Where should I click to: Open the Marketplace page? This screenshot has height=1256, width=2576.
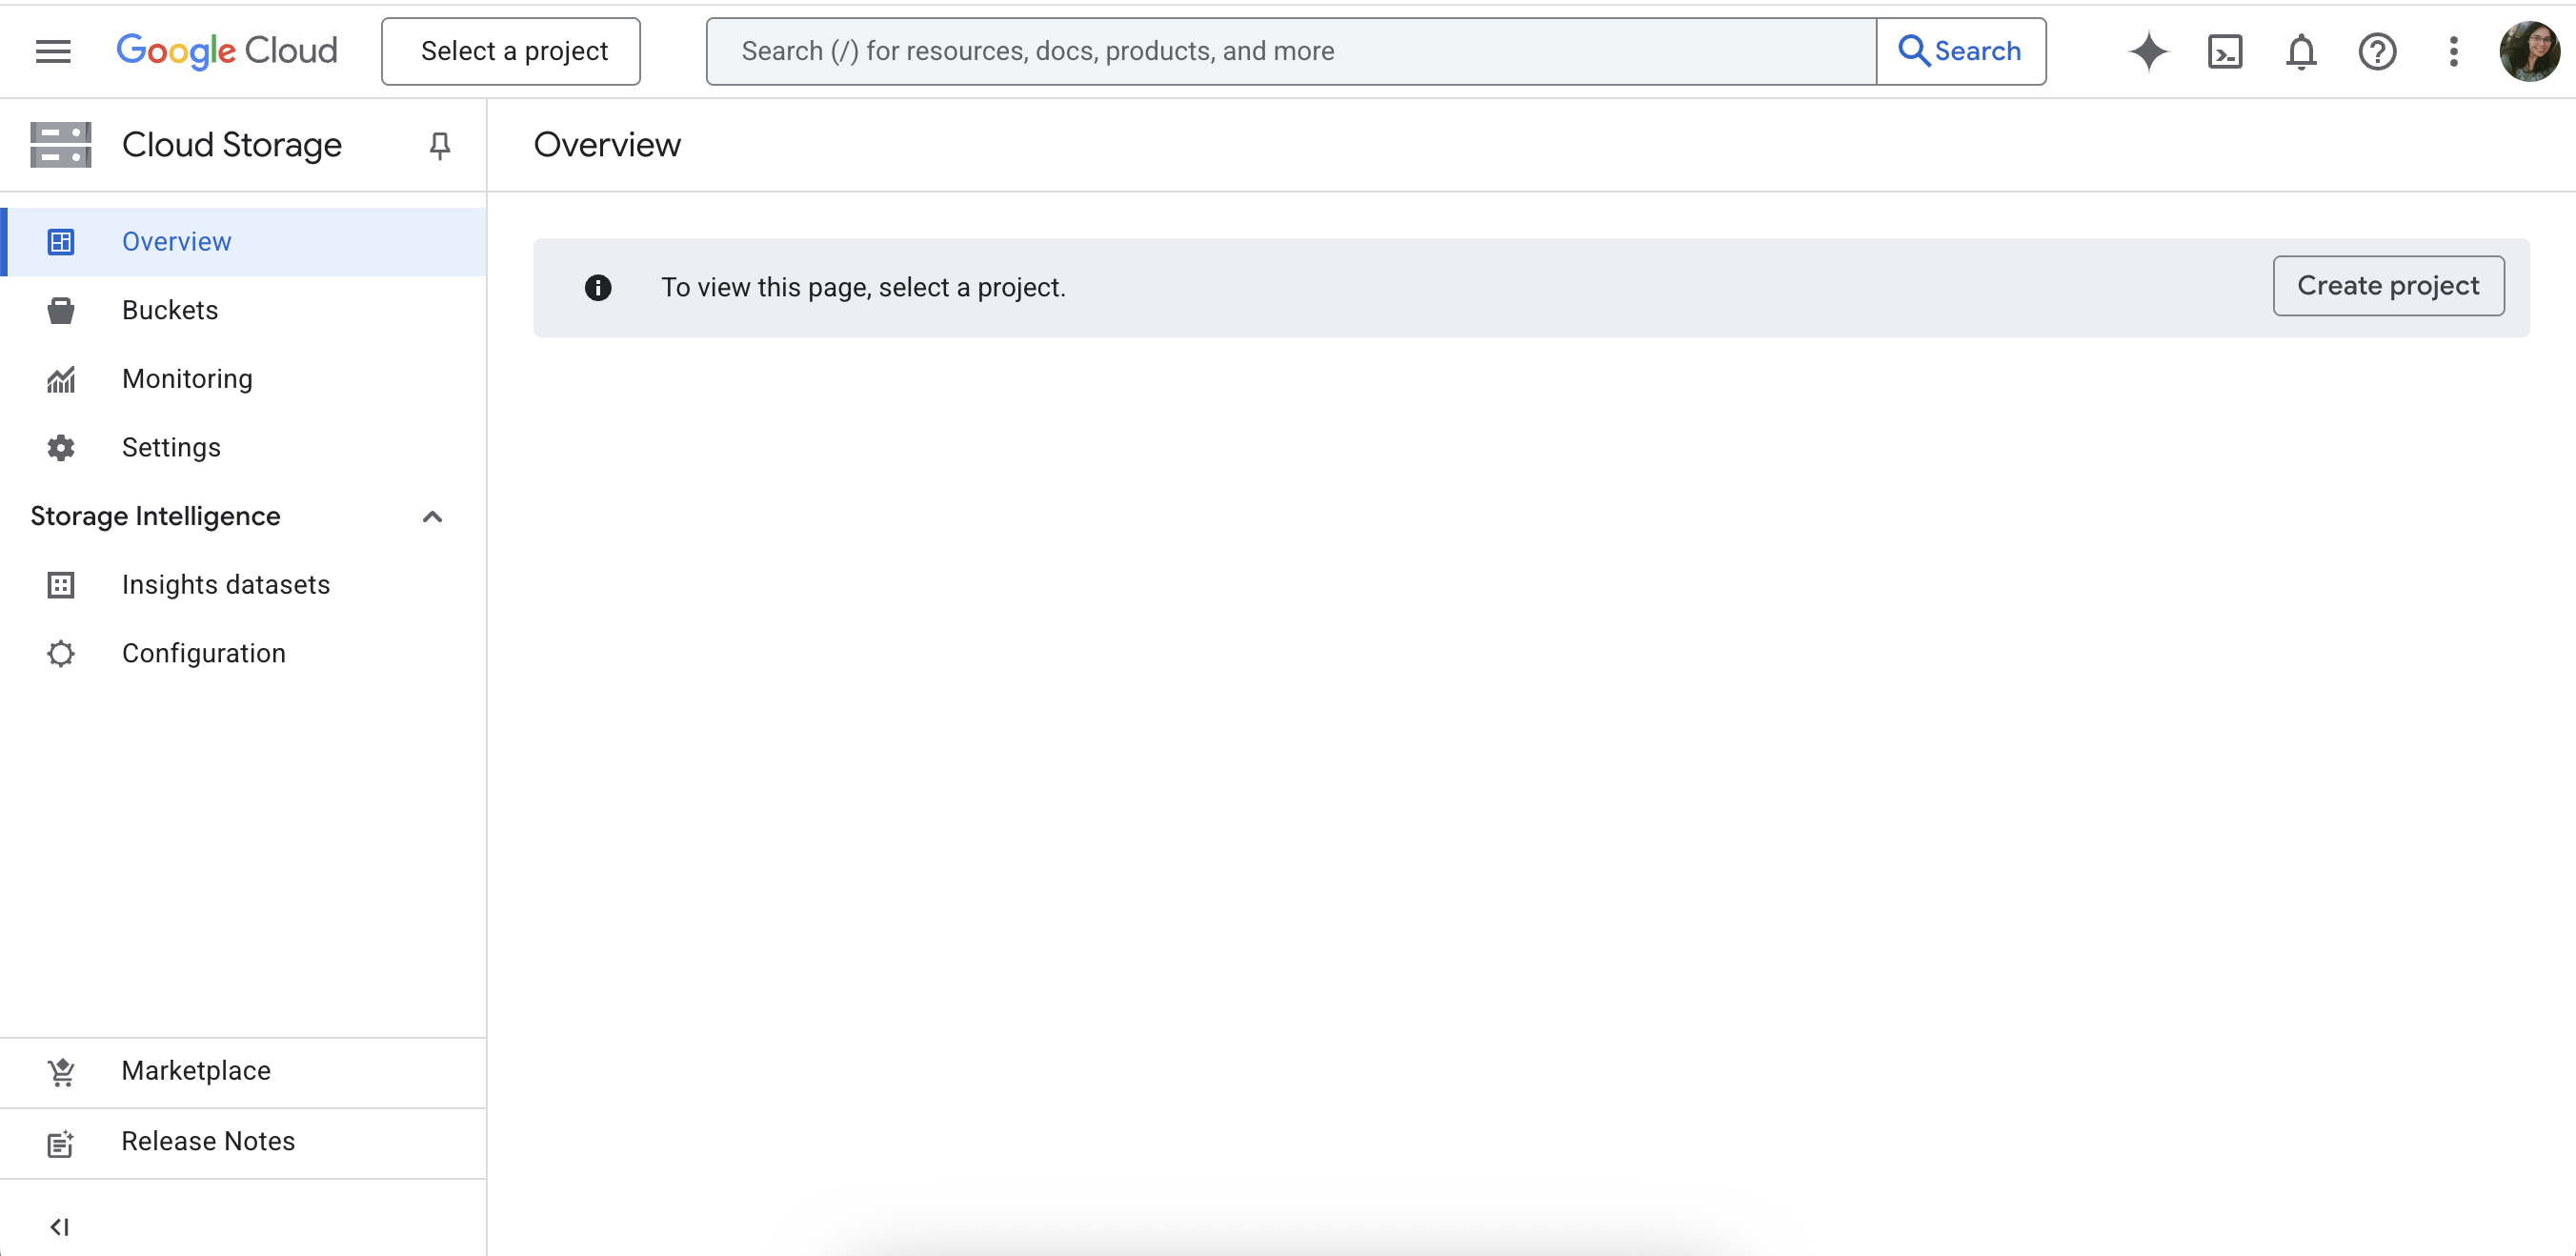click(196, 1070)
